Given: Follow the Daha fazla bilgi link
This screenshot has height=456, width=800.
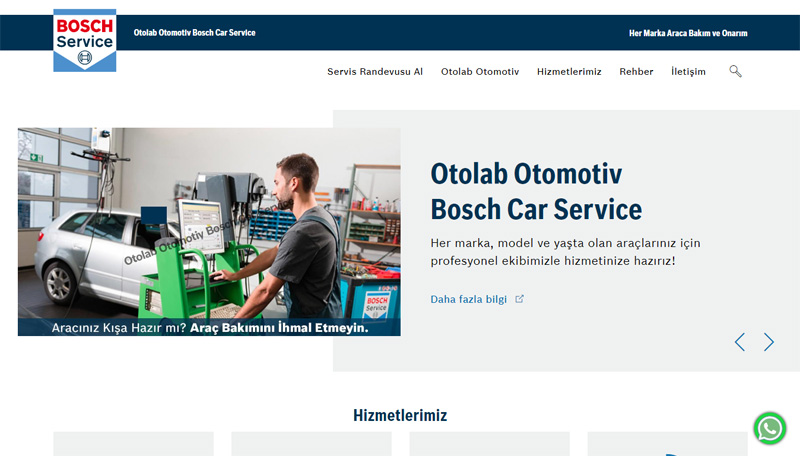Looking at the screenshot, I should tap(469, 299).
